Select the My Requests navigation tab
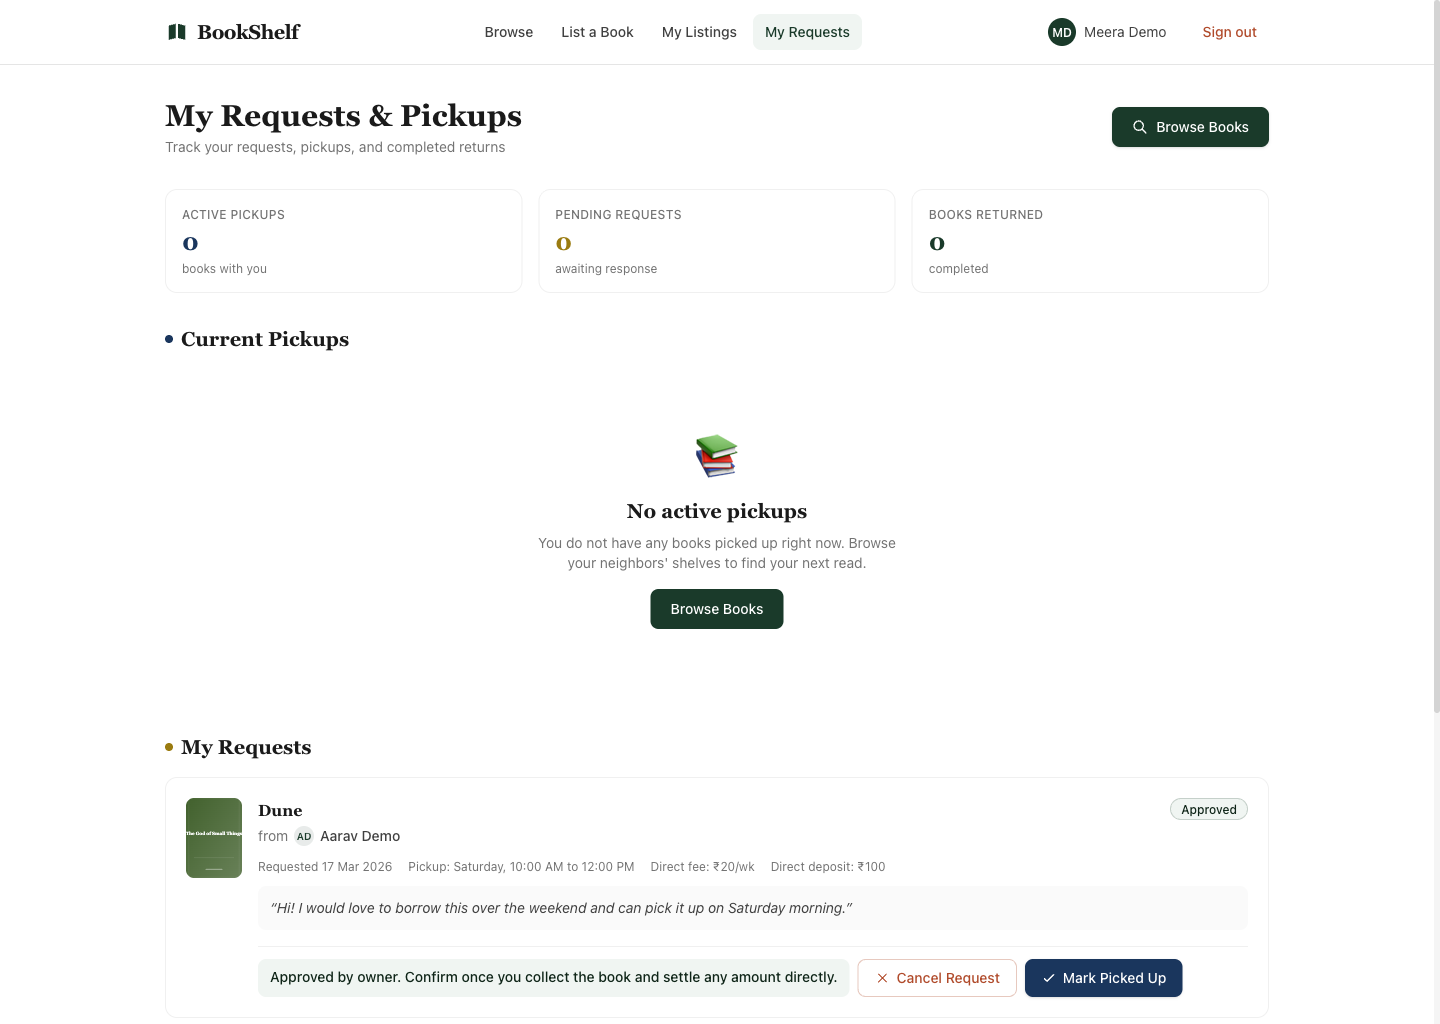This screenshot has width=1440, height=1024. pyautogui.click(x=807, y=32)
